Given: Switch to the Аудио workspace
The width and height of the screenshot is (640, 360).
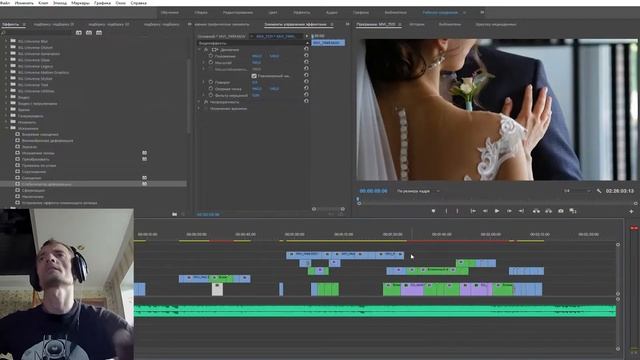Looking at the screenshot, I should pyautogui.click(x=331, y=13).
